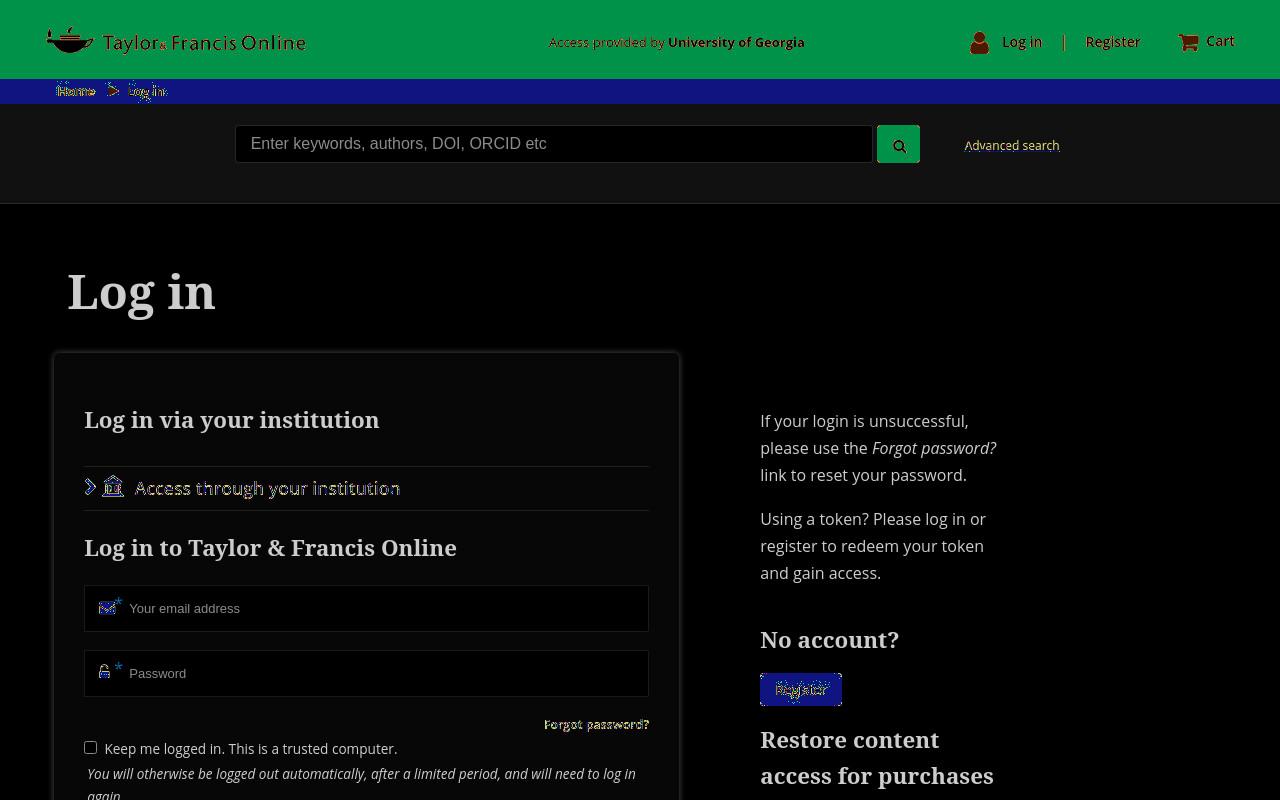Click Access through your institution link
Image resolution: width=1280 pixels, height=800 pixels.
[x=267, y=488]
